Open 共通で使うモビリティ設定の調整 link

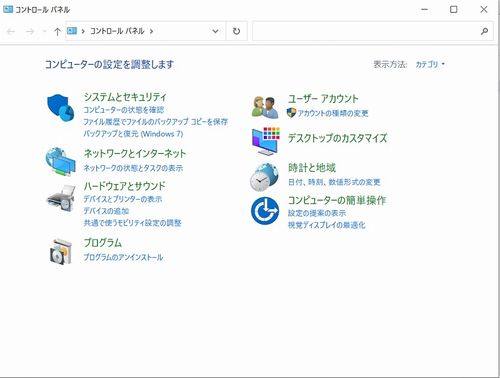point(132,223)
